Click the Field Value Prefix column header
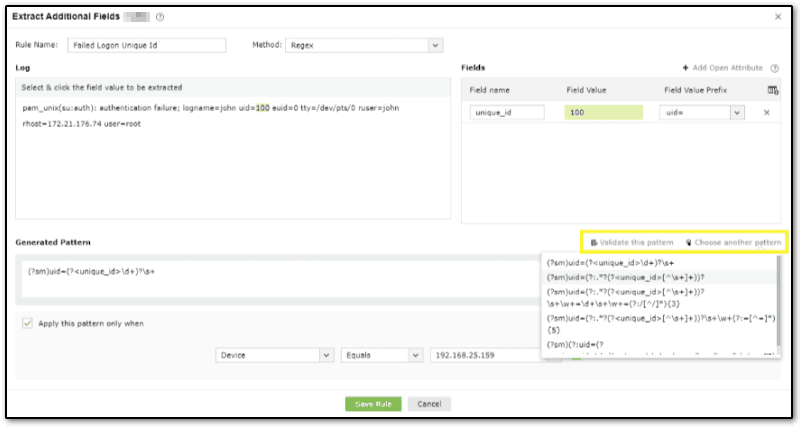Viewport: 802px width, 428px height. [695, 90]
